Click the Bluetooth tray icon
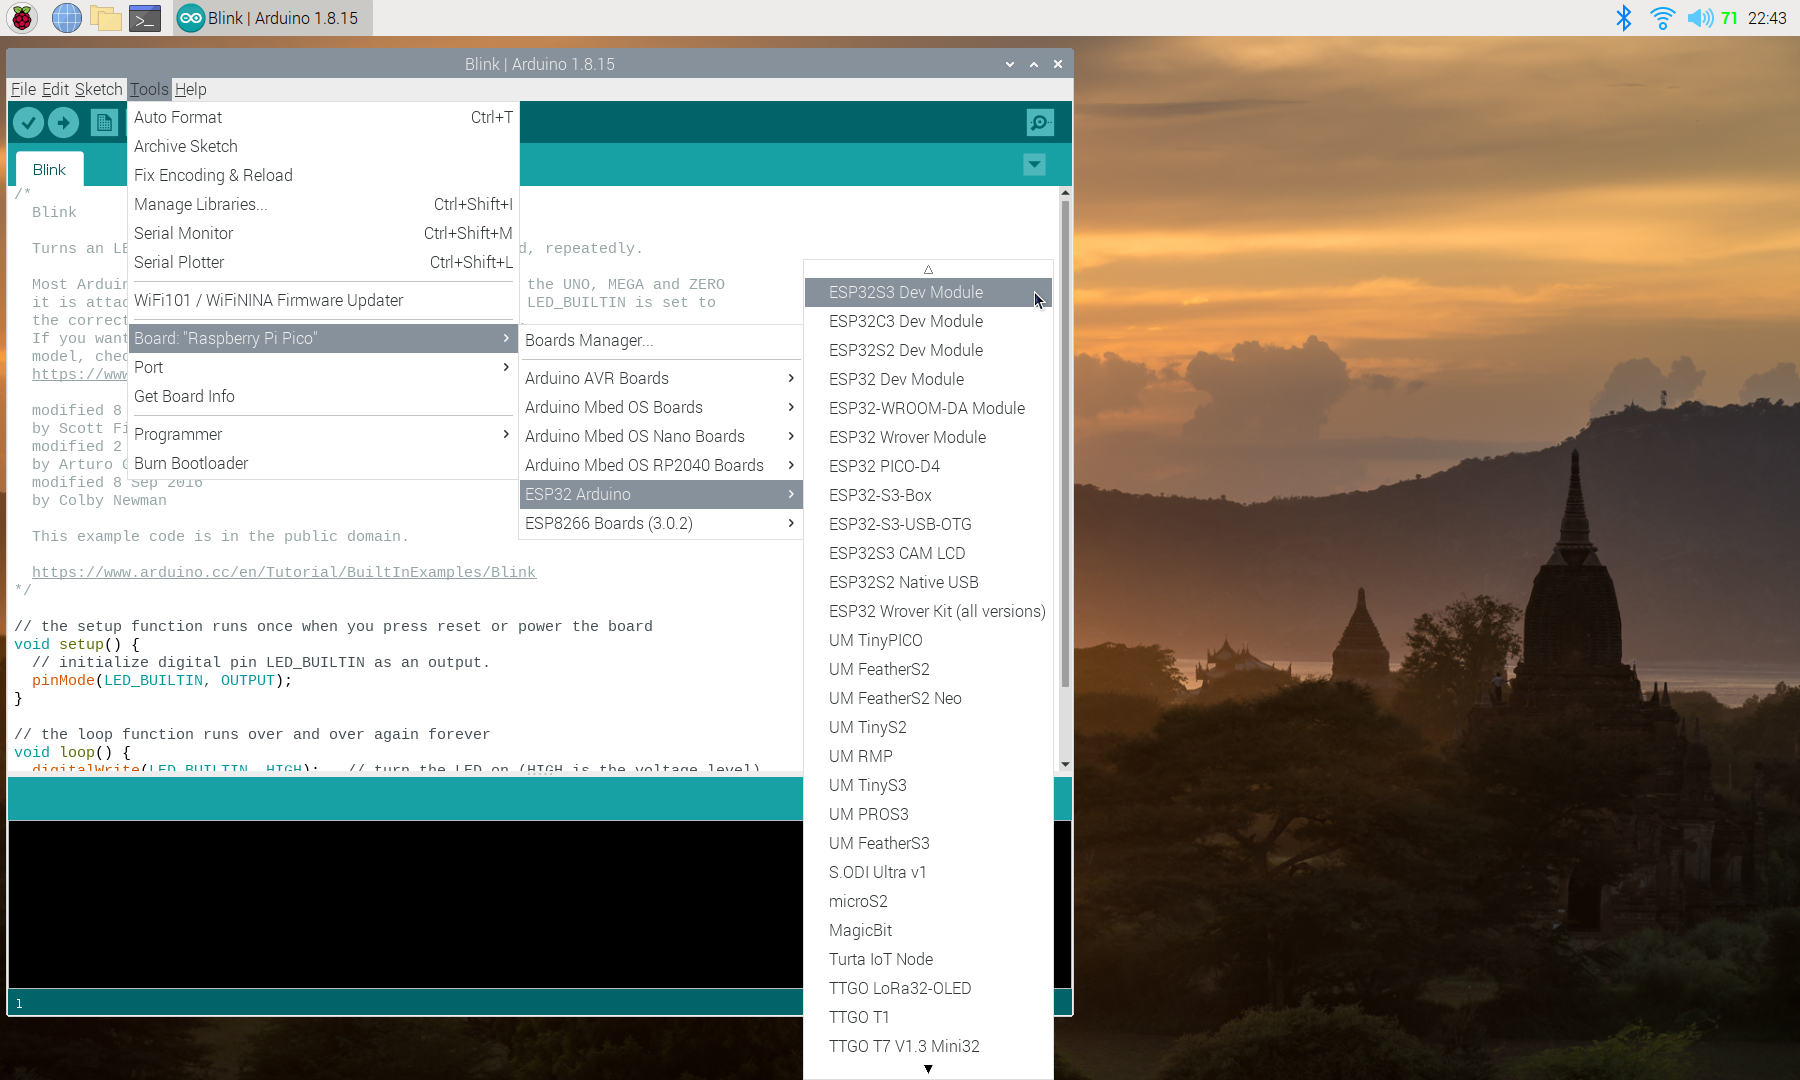 (x=1624, y=18)
